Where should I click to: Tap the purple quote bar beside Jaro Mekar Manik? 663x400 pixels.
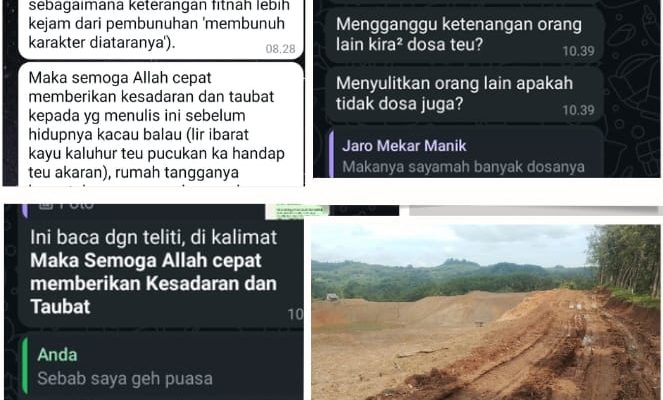point(332,154)
